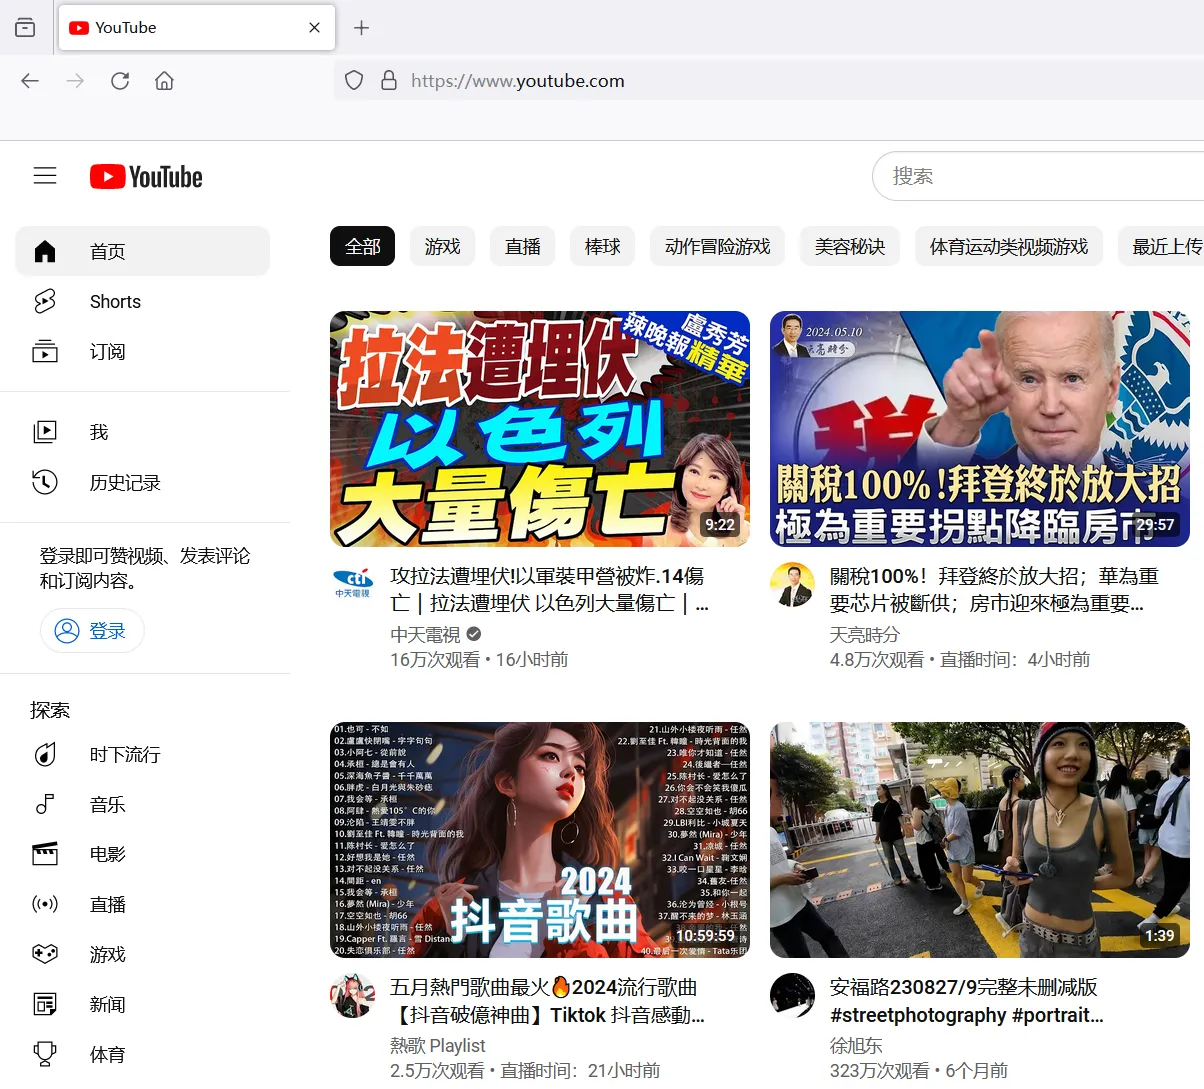Click the 登录 sign-in button
Viewport: 1204px width, 1089px height.
[92, 631]
